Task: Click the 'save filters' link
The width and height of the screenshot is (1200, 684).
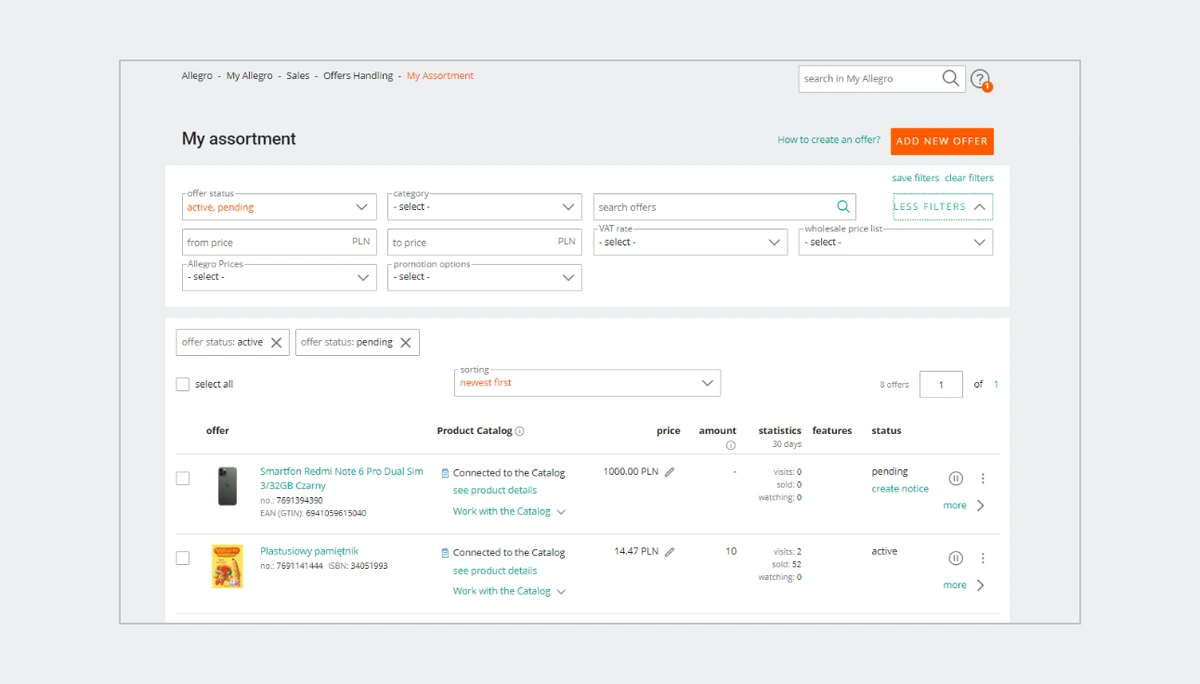Action: 916,178
